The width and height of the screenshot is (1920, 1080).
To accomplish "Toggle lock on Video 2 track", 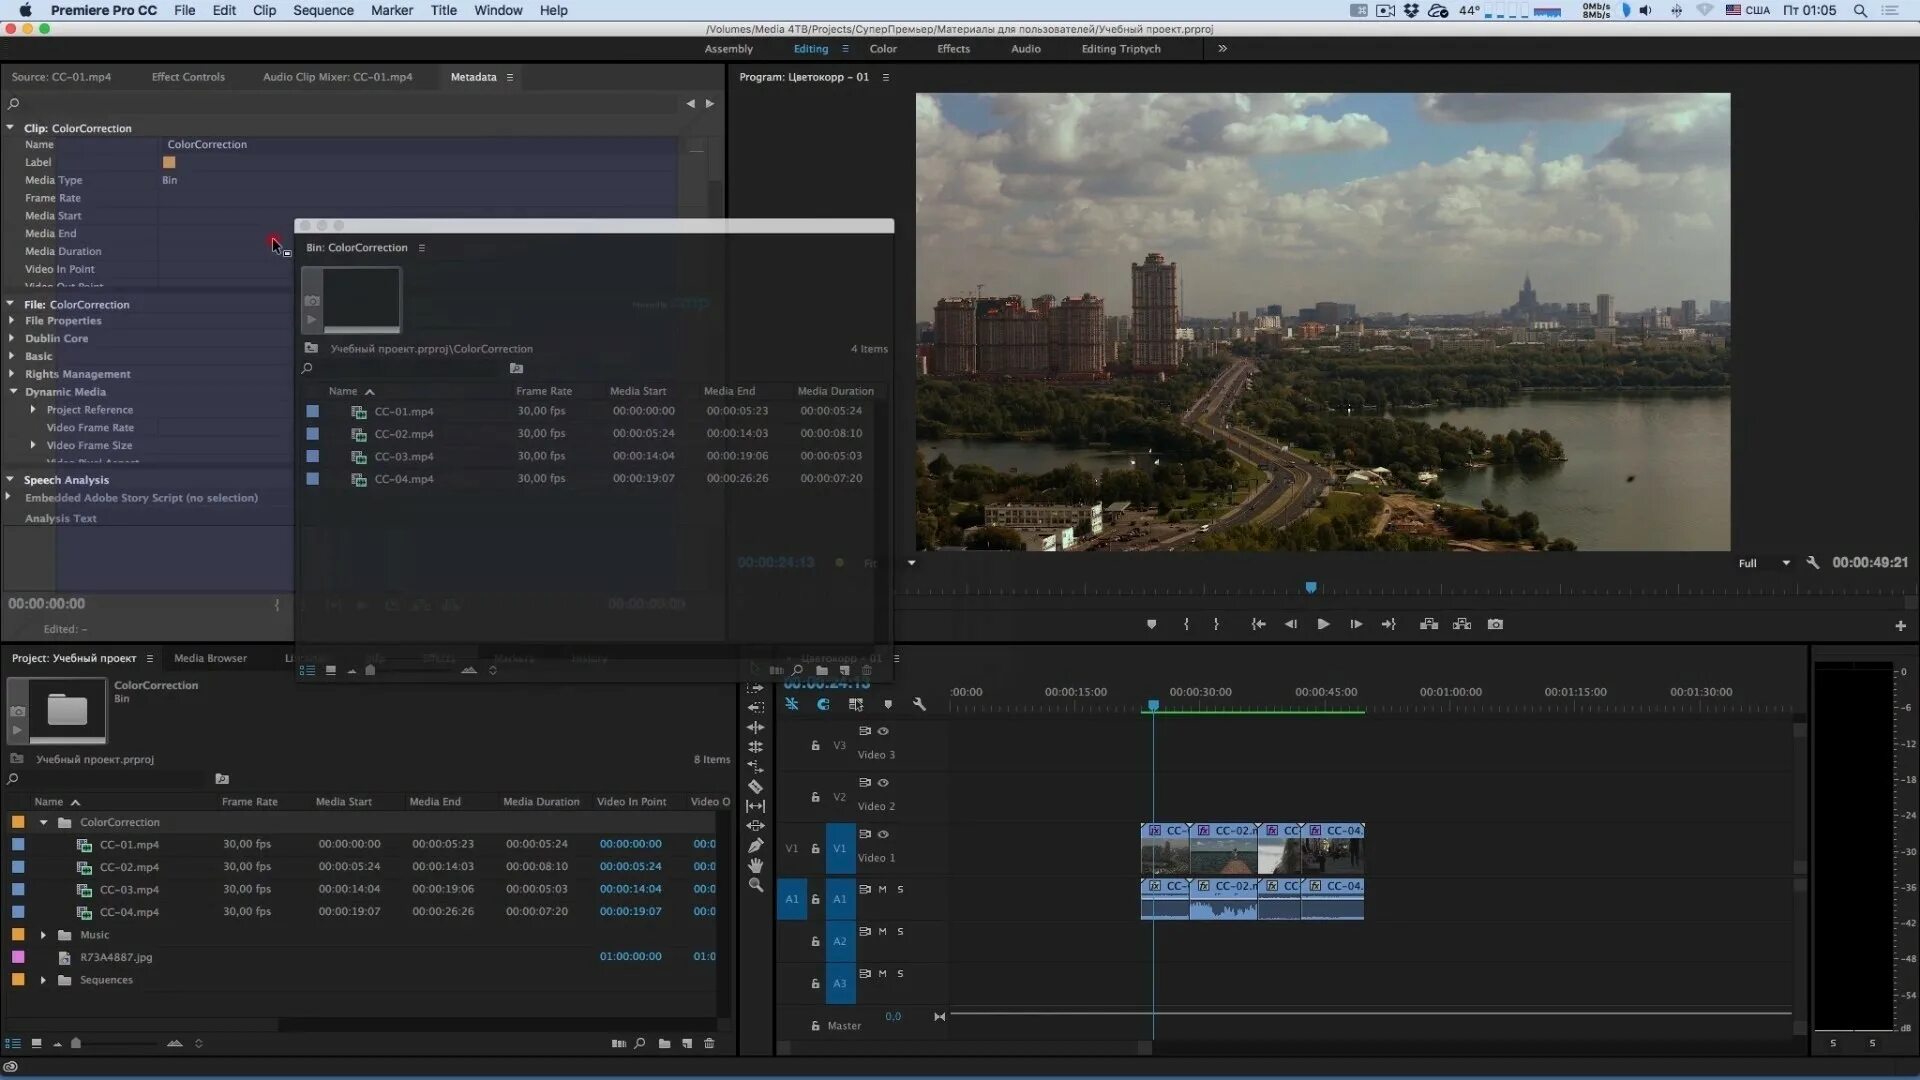I will pyautogui.click(x=815, y=797).
